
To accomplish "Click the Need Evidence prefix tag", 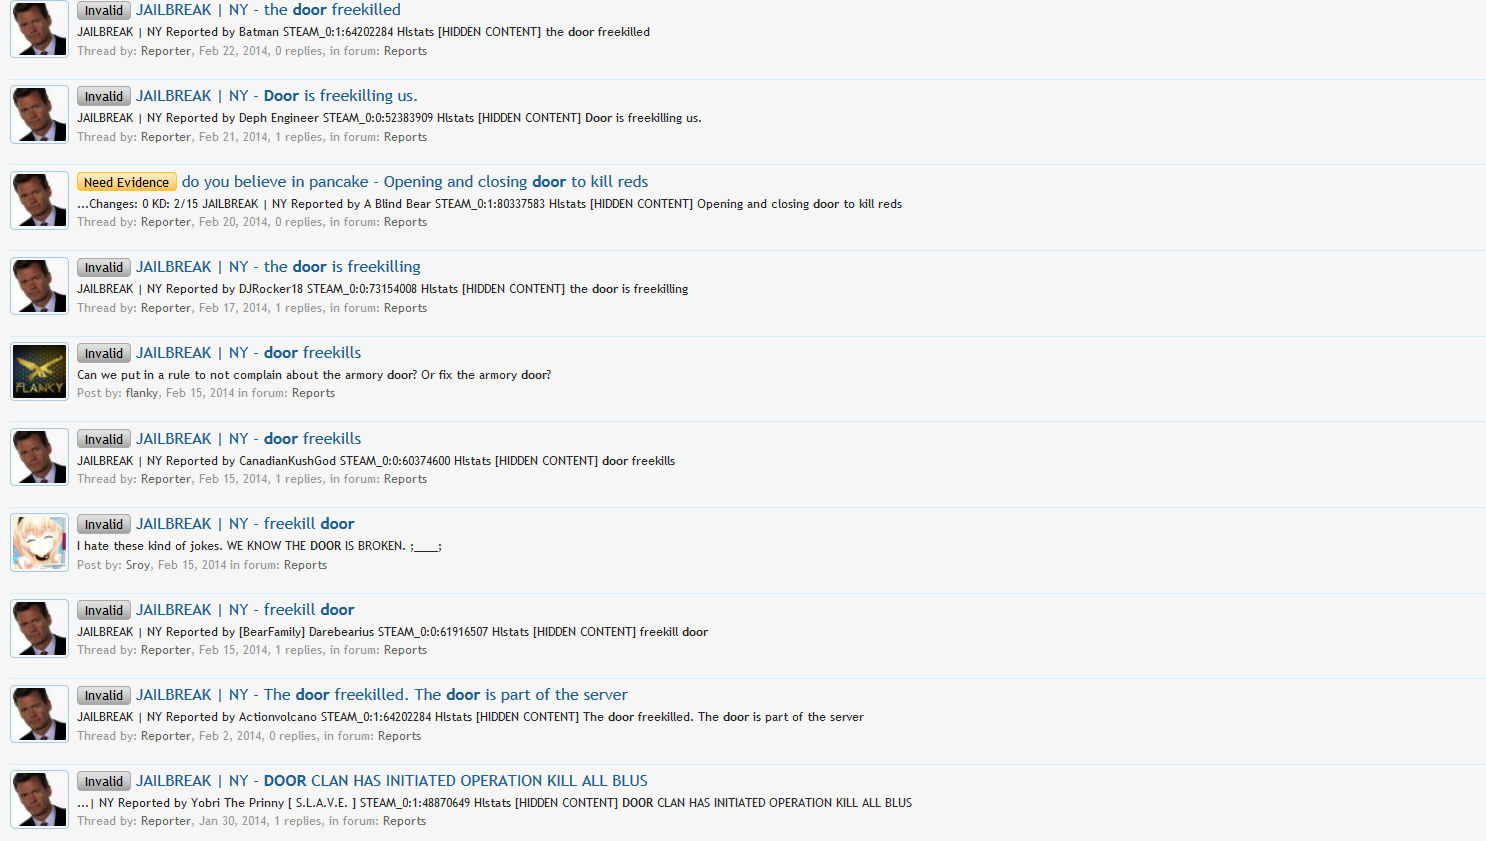I will click(127, 182).
